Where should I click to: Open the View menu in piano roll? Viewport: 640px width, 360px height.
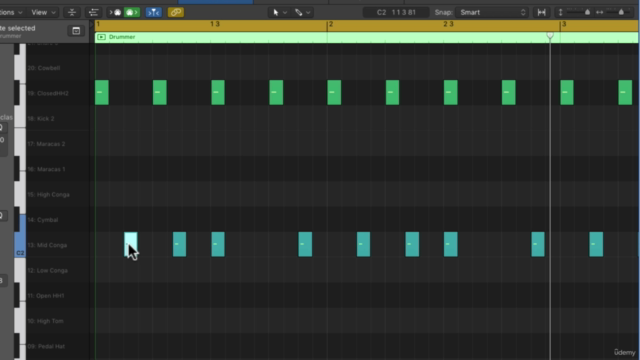[43, 12]
